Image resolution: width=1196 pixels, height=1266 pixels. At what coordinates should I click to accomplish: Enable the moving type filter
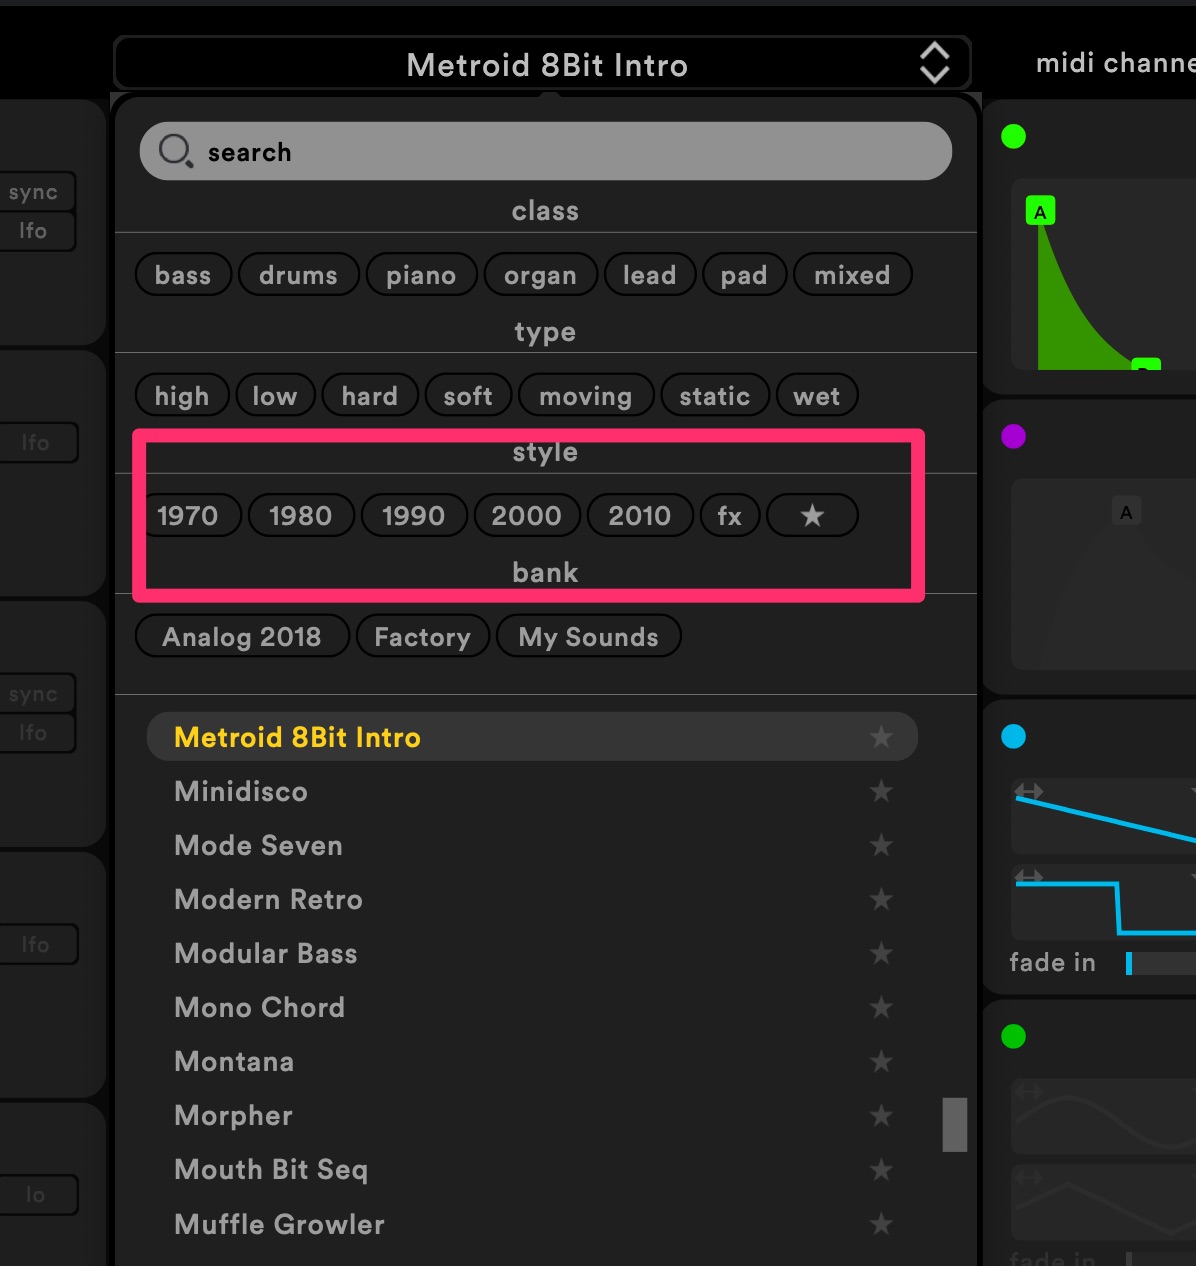[585, 397]
